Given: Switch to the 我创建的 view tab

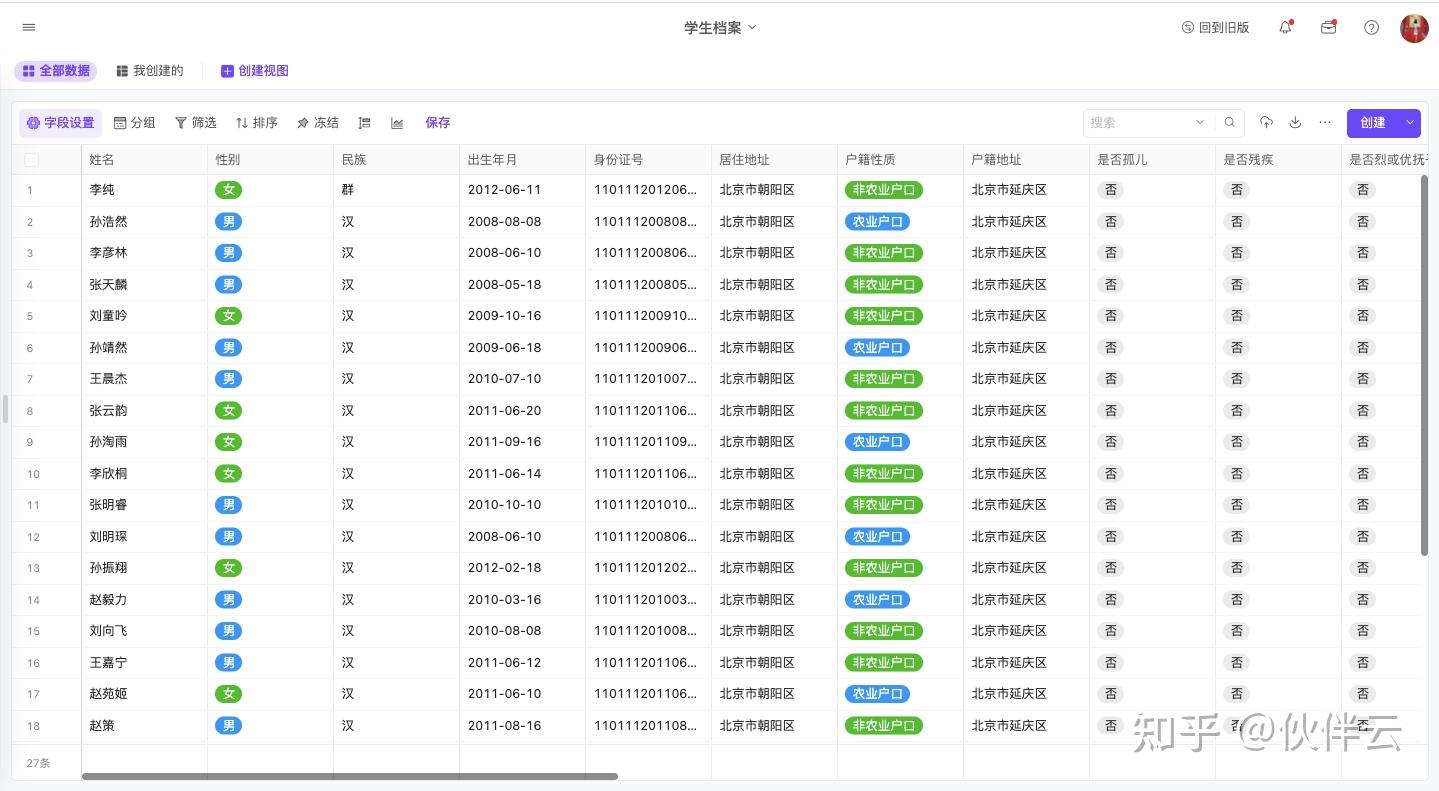Looking at the screenshot, I should coord(150,71).
